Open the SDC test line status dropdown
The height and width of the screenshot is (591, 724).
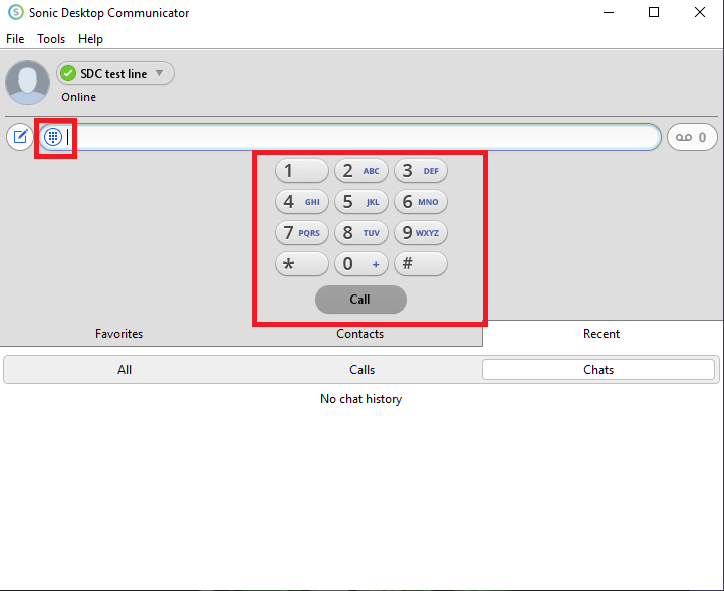tap(115, 73)
